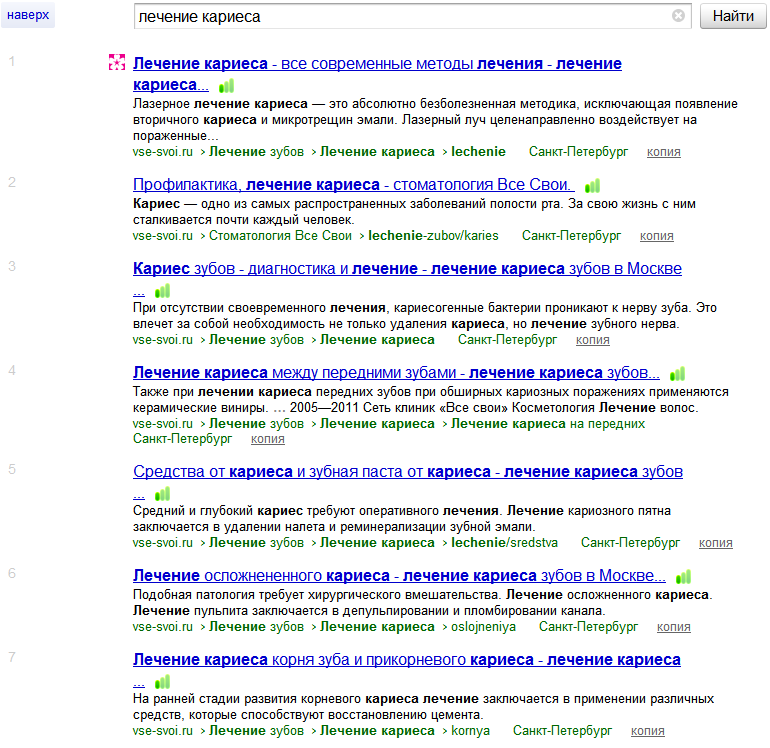770x748 pixels.
Task: Click 'Лечение кариеса на передних' breadcrumb link
Action: tap(548, 423)
